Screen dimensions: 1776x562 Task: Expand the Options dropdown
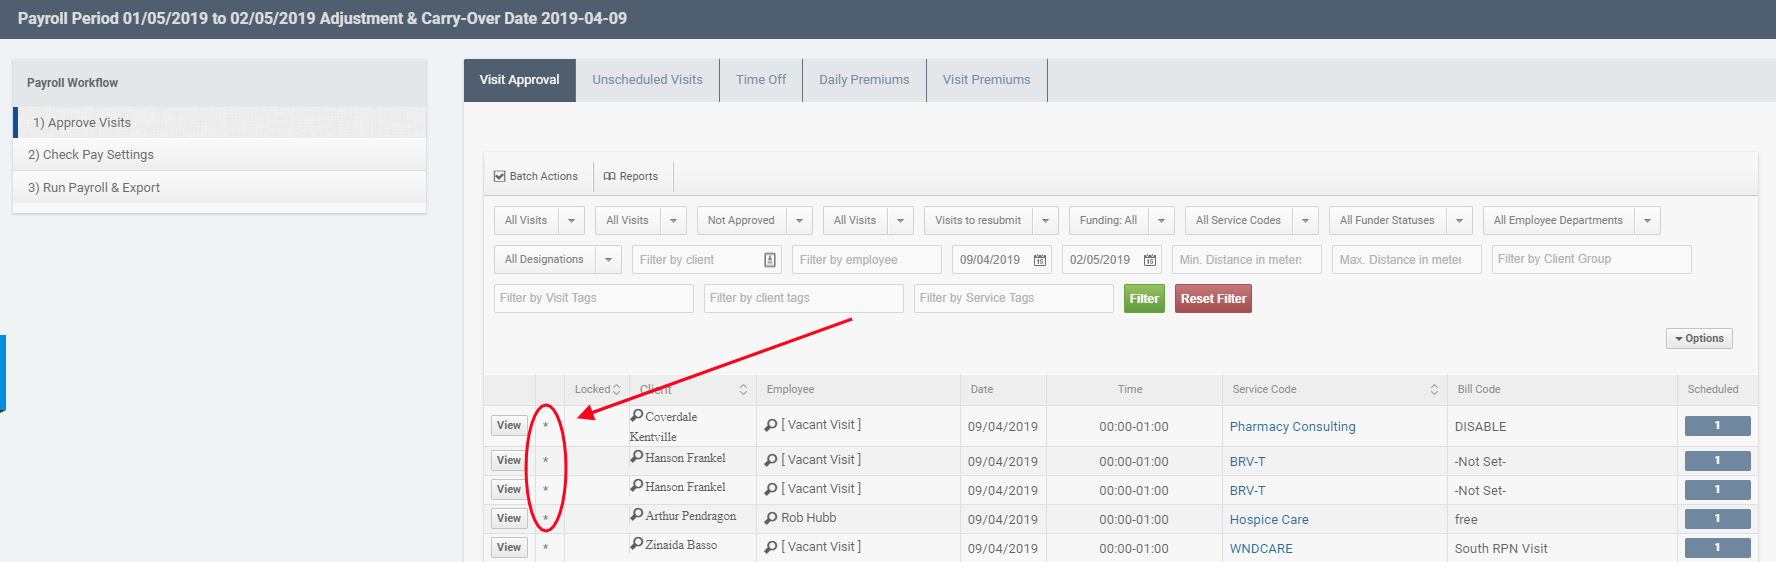tap(1698, 339)
